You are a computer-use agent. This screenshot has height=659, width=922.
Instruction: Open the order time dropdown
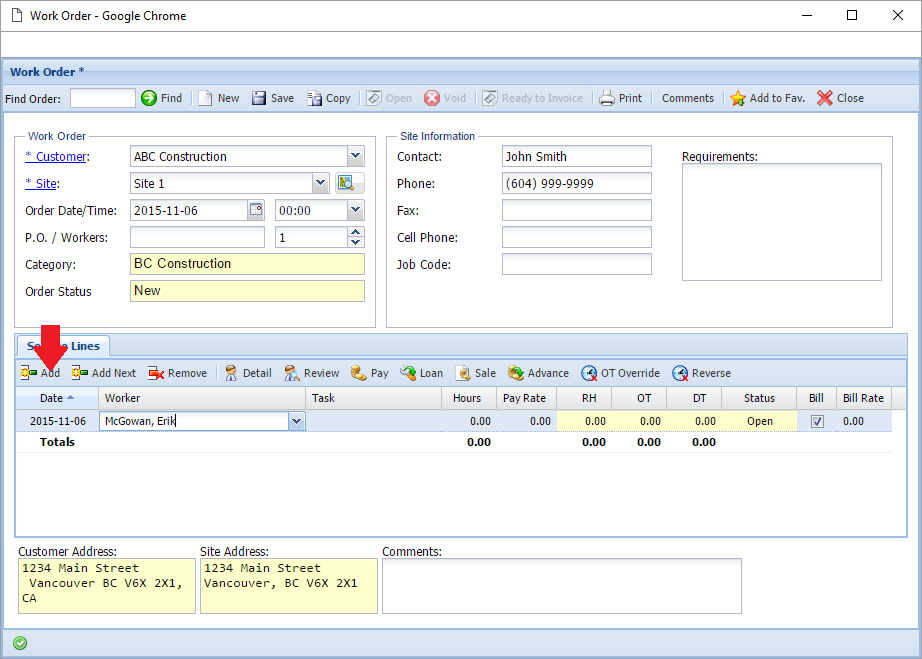[355, 210]
